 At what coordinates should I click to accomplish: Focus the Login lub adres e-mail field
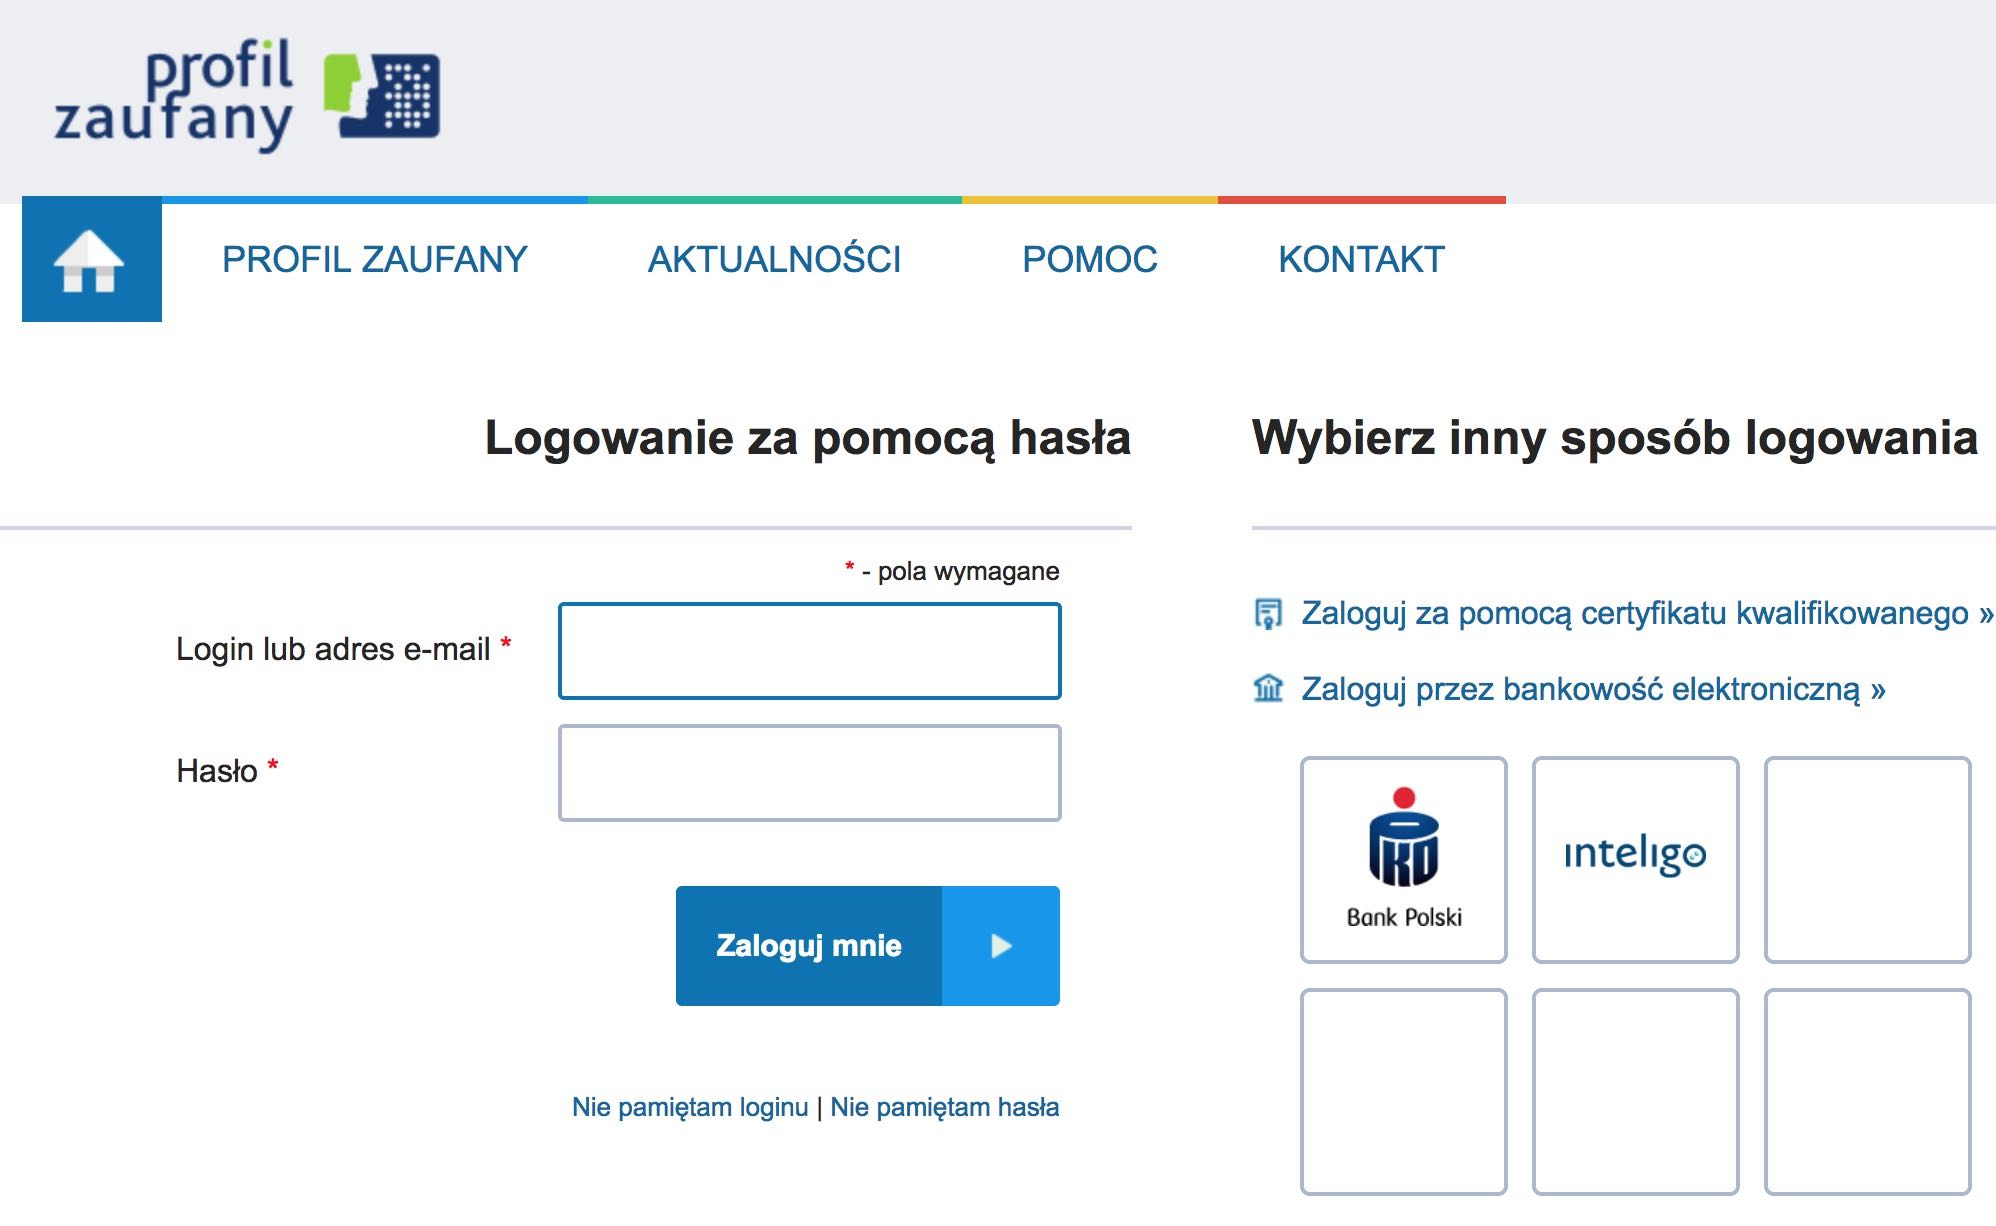coord(810,651)
